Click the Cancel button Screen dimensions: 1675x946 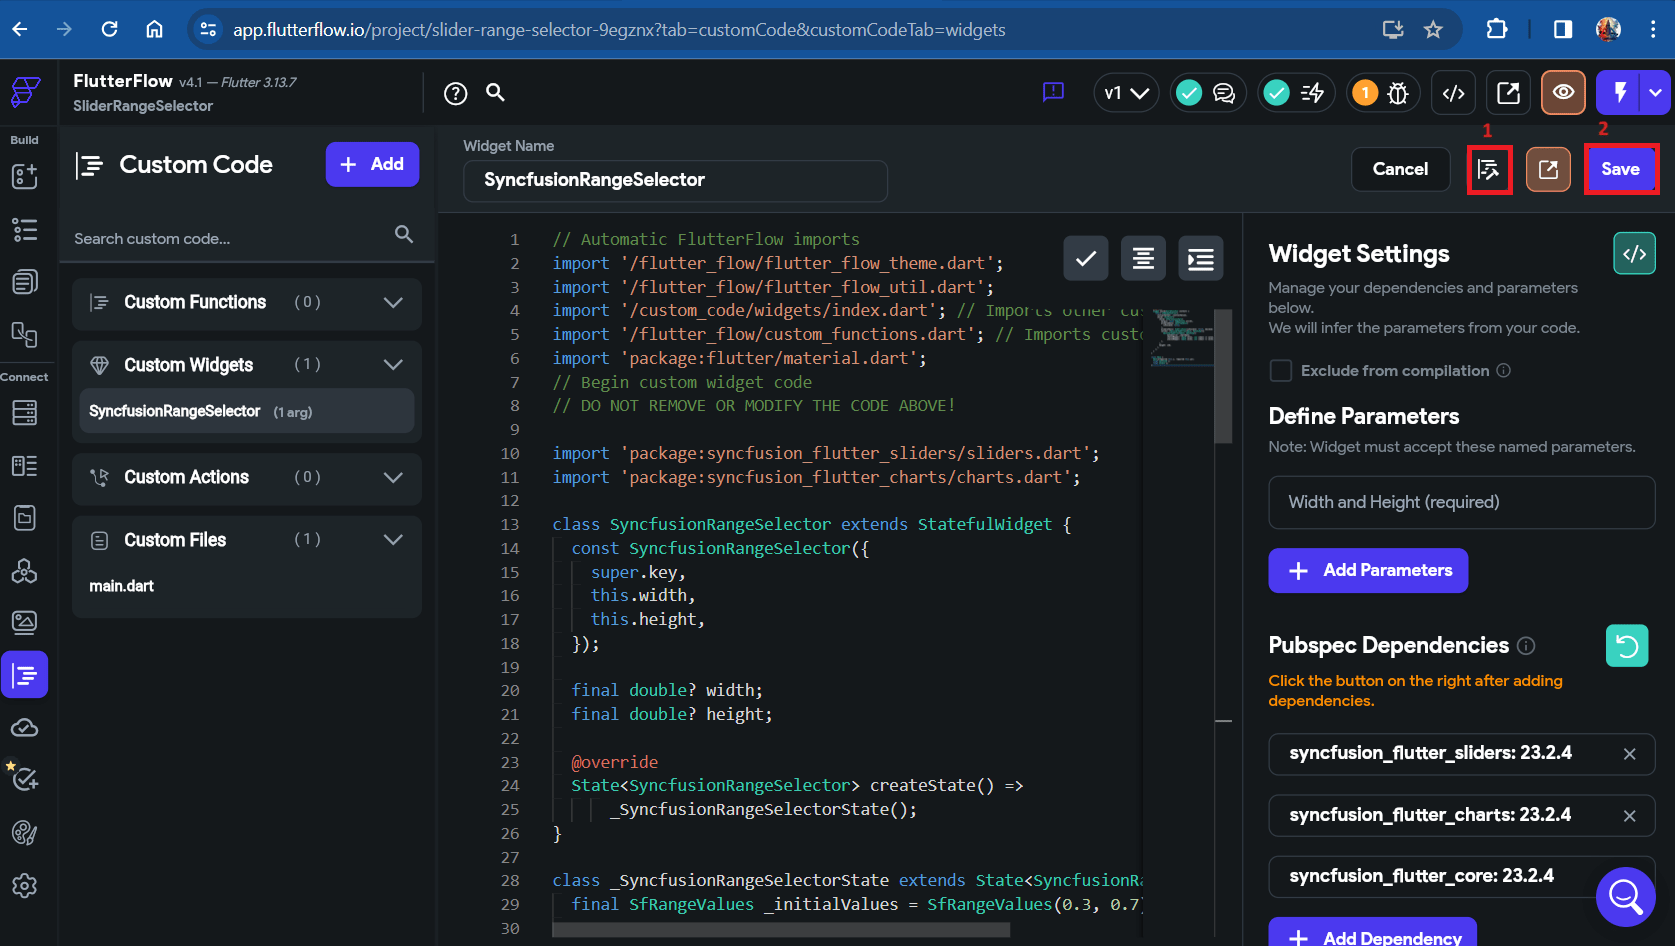coord(1400,169)
